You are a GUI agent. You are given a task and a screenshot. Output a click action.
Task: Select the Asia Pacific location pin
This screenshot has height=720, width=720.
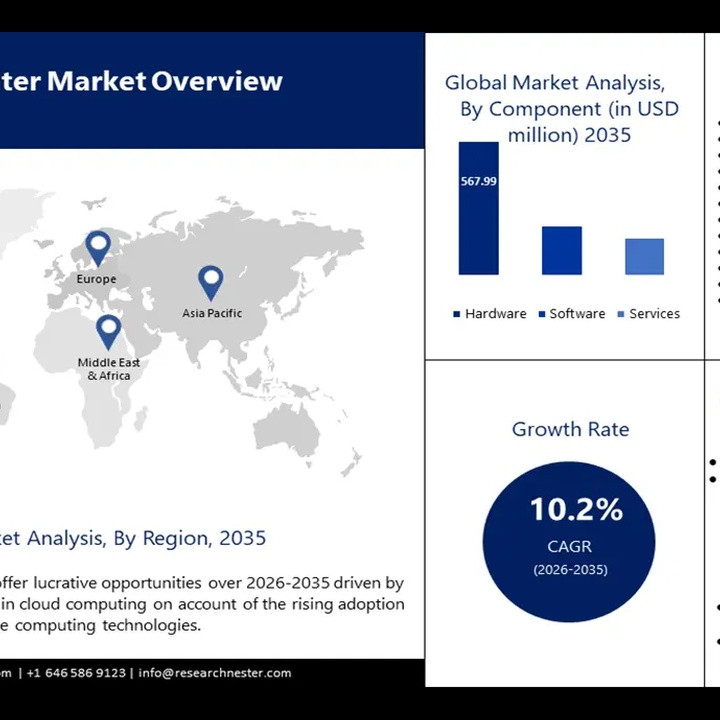210,281
